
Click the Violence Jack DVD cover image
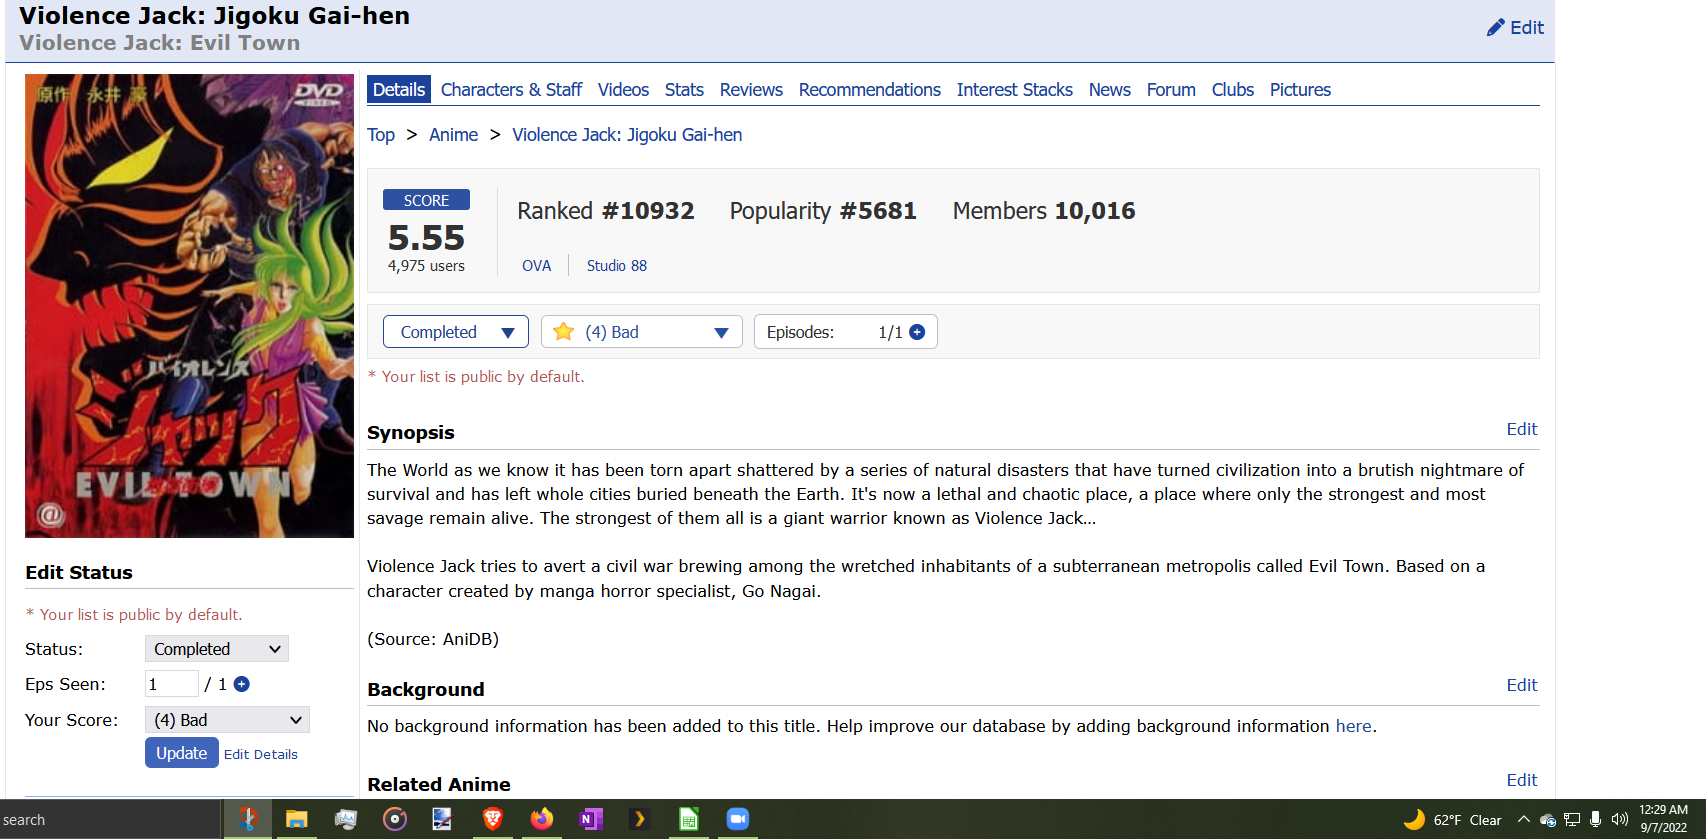point(190,306)
